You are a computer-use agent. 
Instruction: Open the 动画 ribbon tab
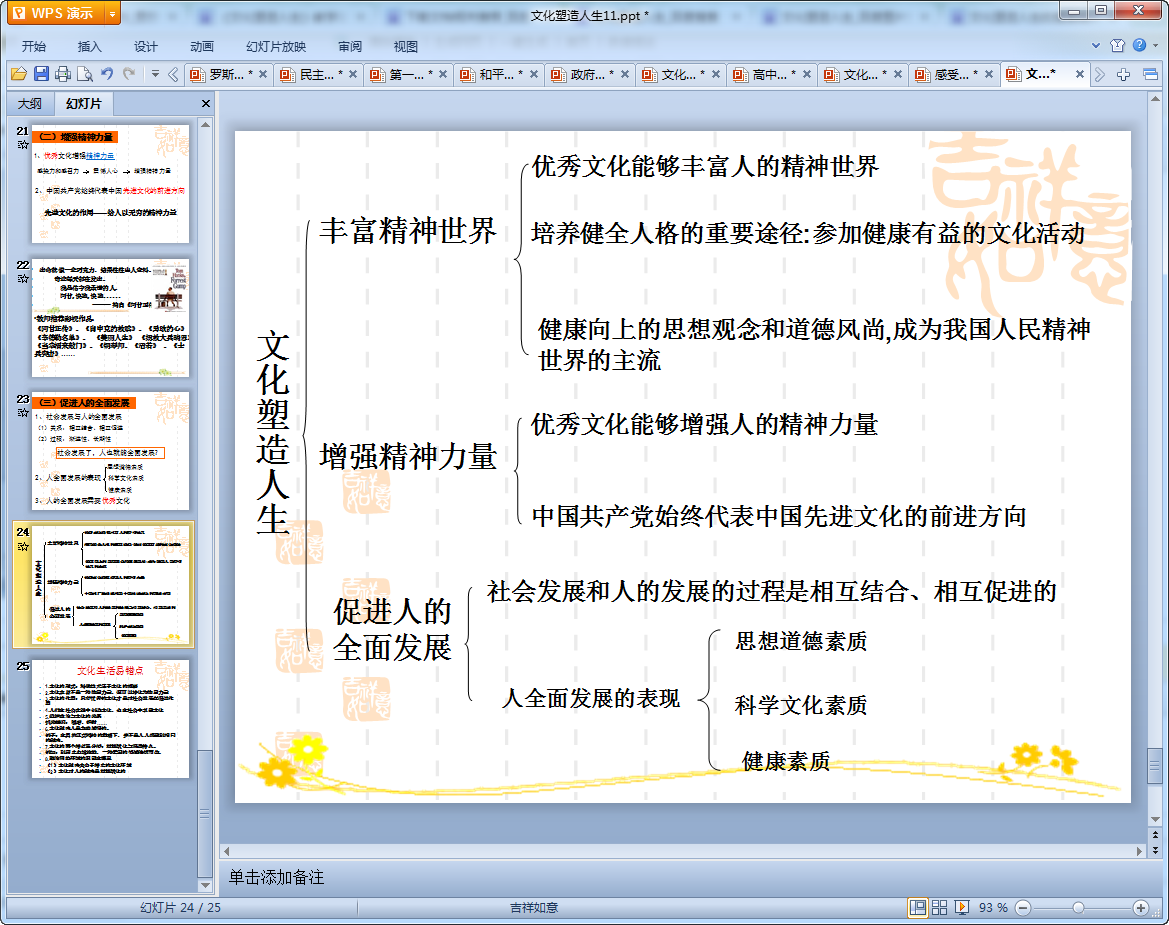201,46
